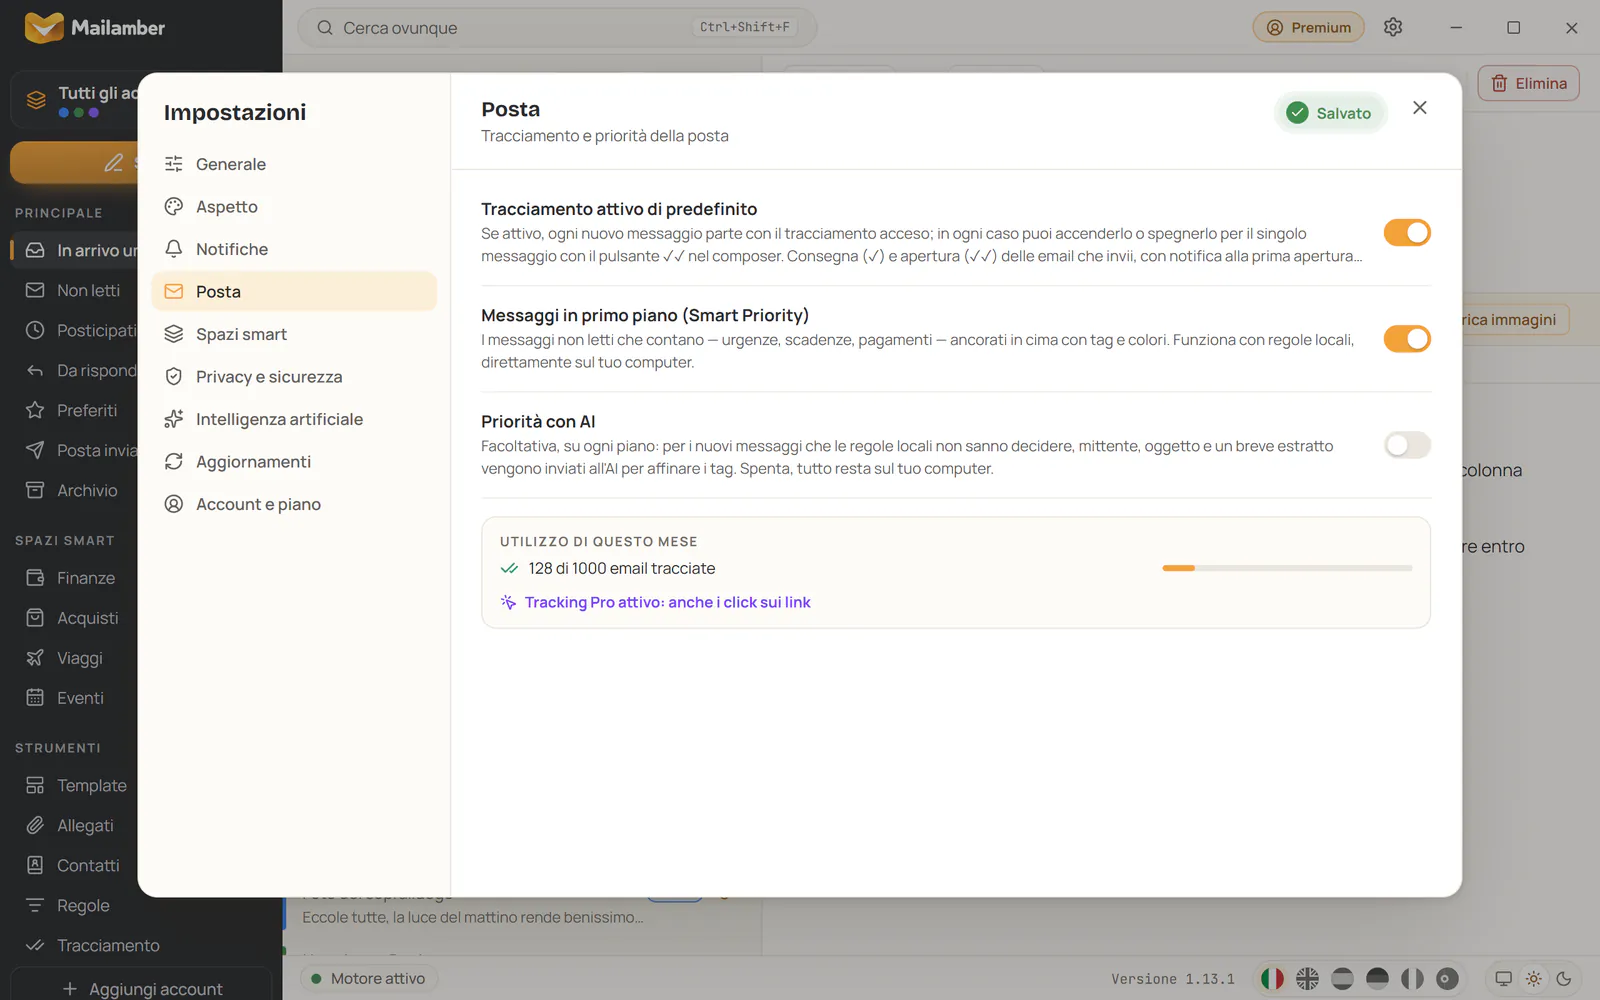Select Spazi smart settings section
The image size is (1600, 1000).
pos(294,334)
